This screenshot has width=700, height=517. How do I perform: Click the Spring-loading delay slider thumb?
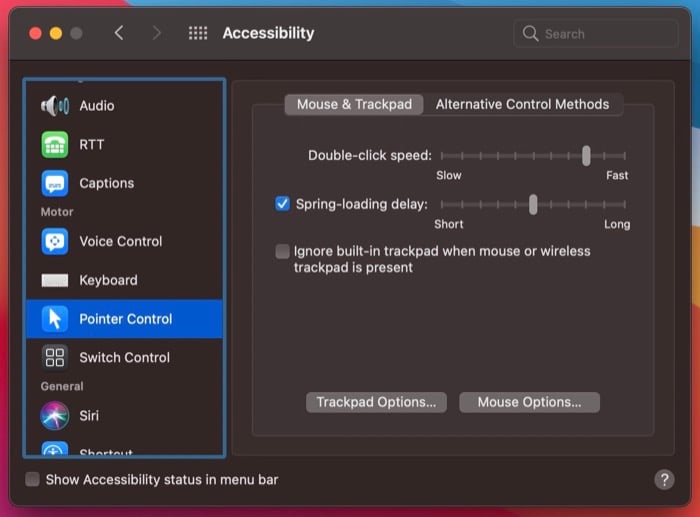pos(533,205)
